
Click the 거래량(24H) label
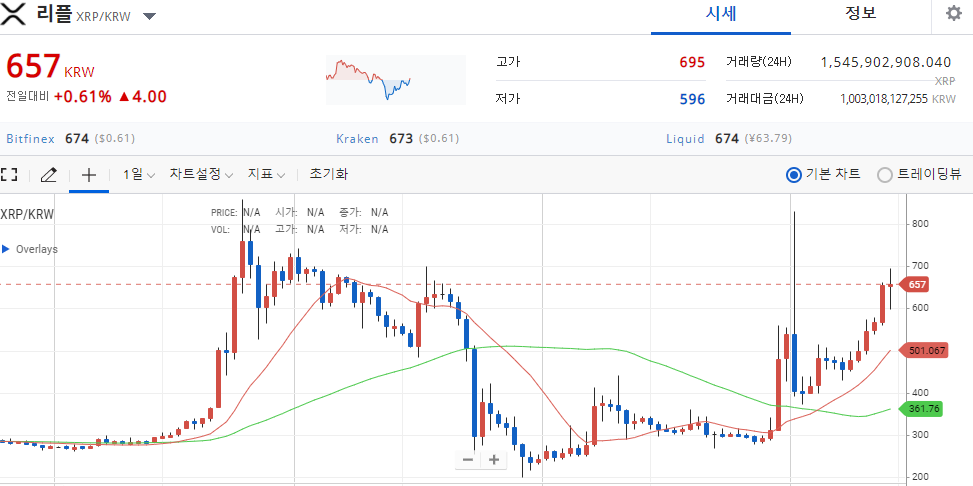[x=758, y=62]
